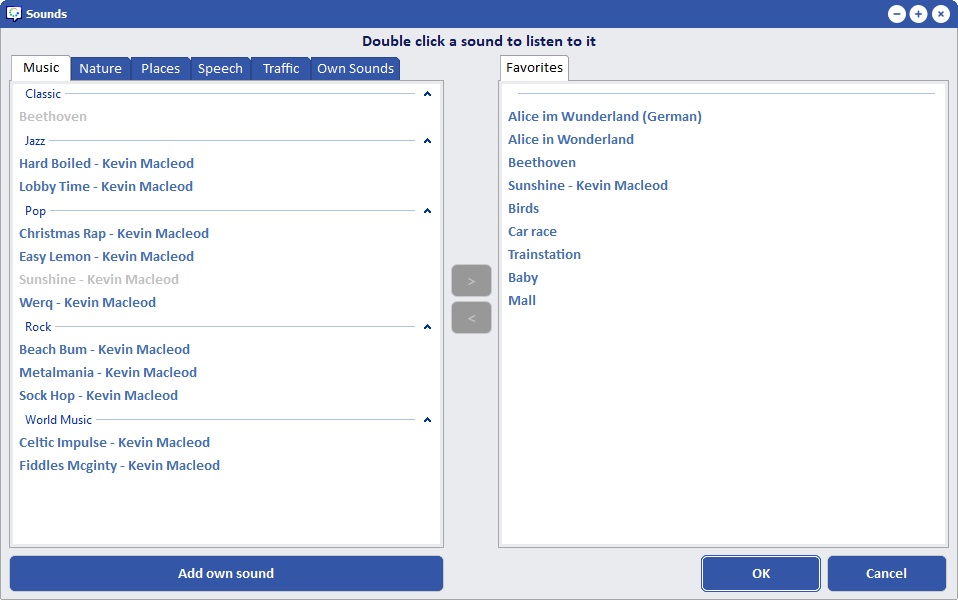Viewport: 958px width, 600px height.
Task: Collapse the Jazz category
Action: [x=428, y=141]
